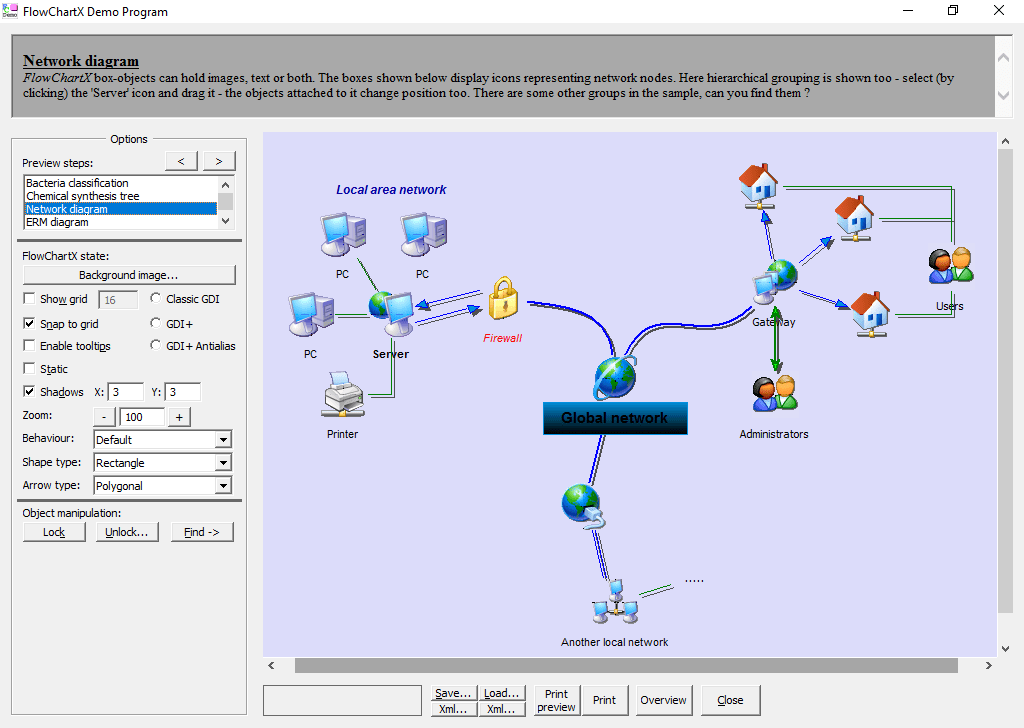
Task: Expand the Arrow type combo box
Action: 222,485
